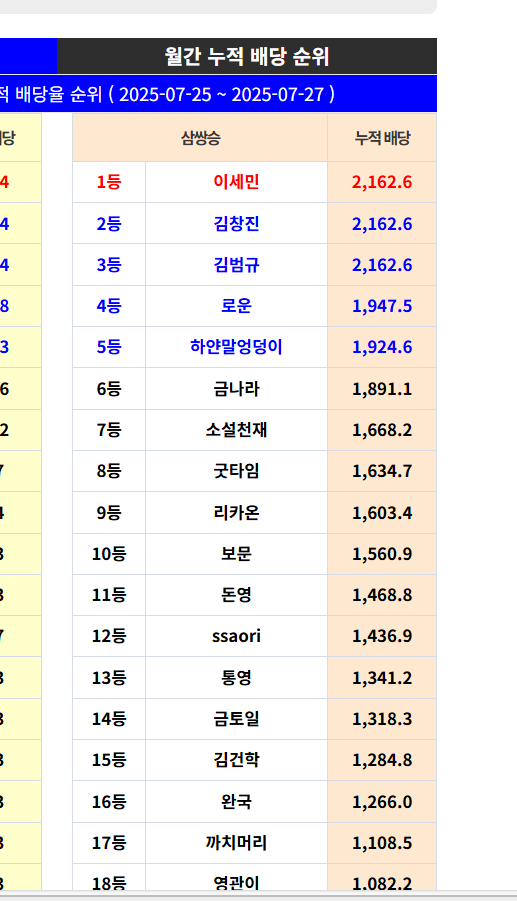Open user 리카온 ranked 9등
This screenshot has width=517, height=901.
coord(236,513)
